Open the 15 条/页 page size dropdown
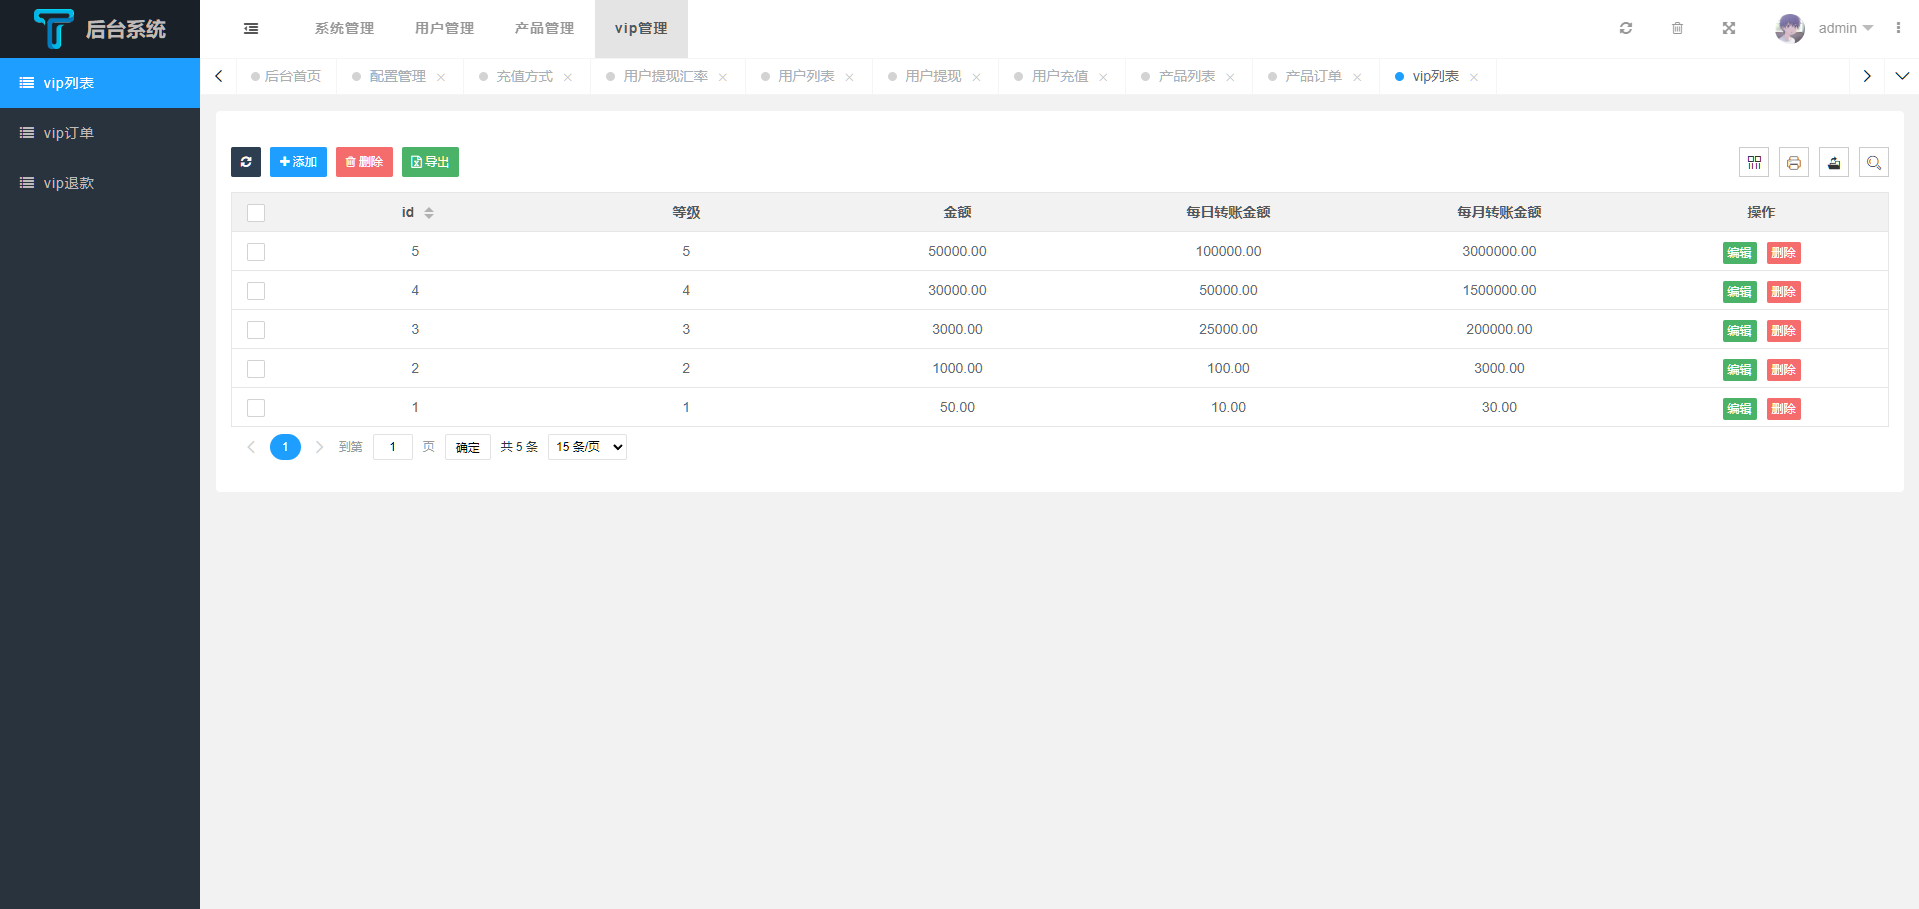Image resolution: width=1919 pixels, height=909 pixels. coord(588,447)
